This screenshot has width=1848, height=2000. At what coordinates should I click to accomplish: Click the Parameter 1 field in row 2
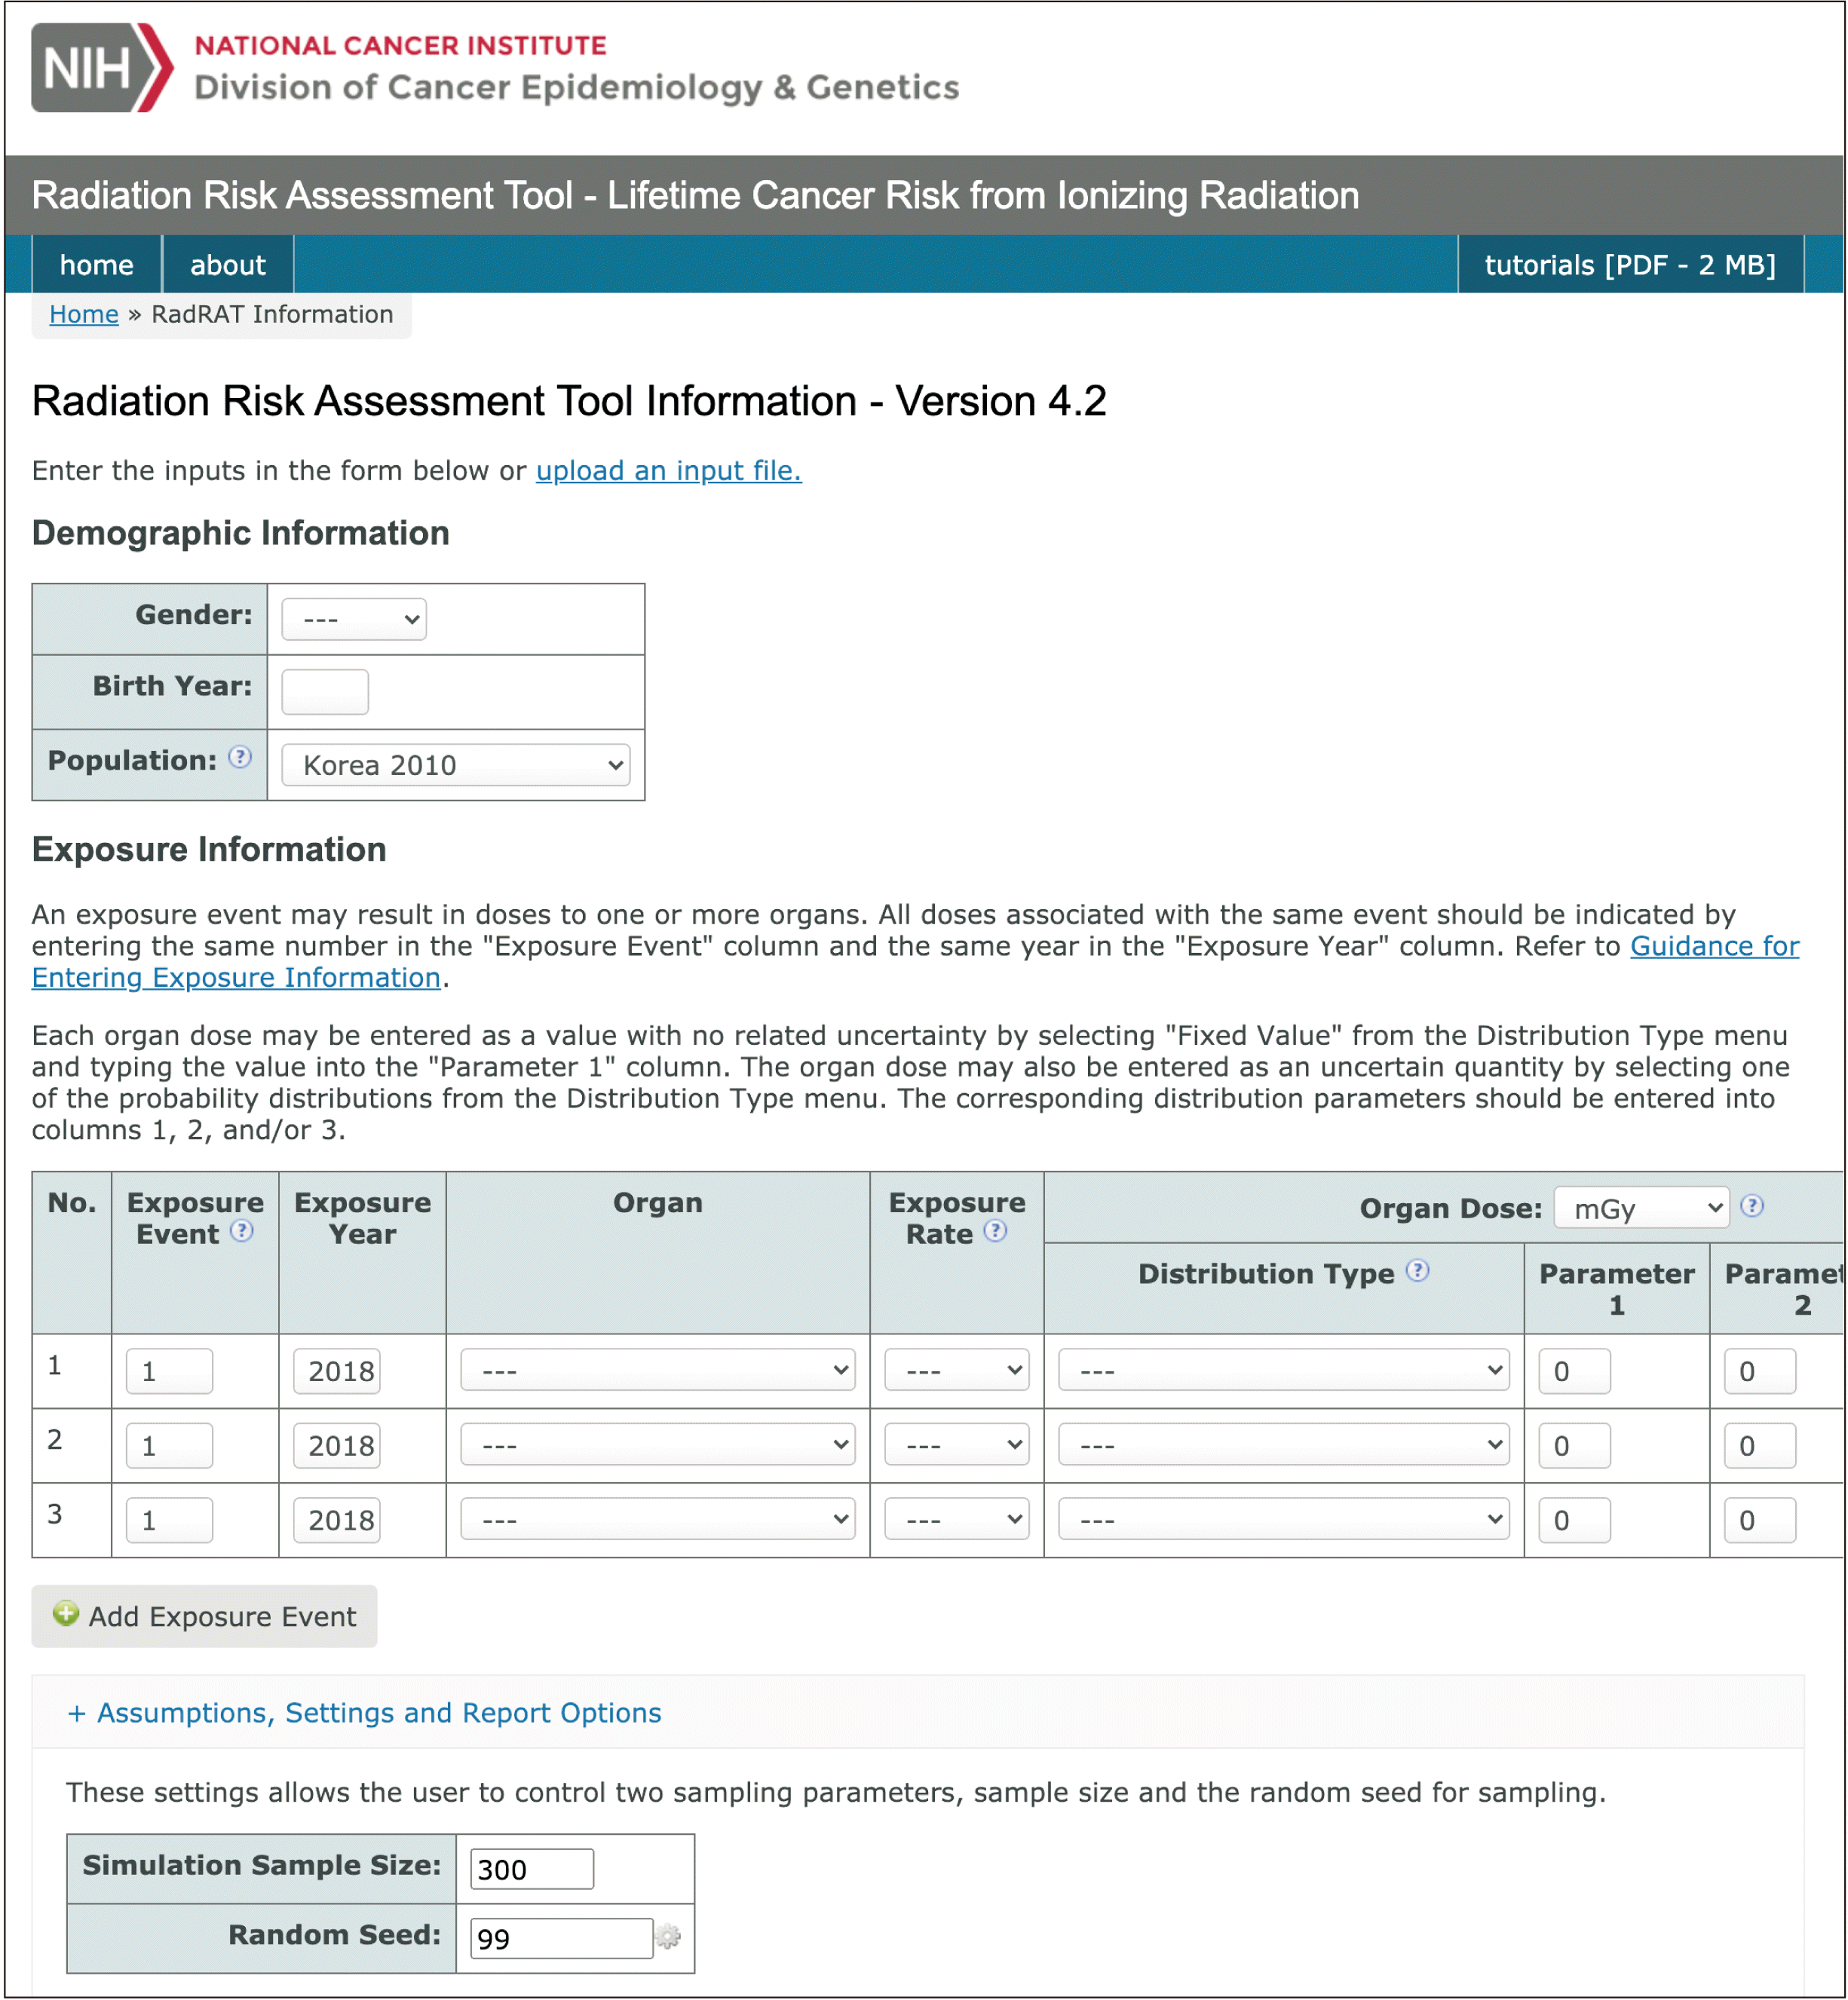pyautogui.click(x=1575, y=1446)
